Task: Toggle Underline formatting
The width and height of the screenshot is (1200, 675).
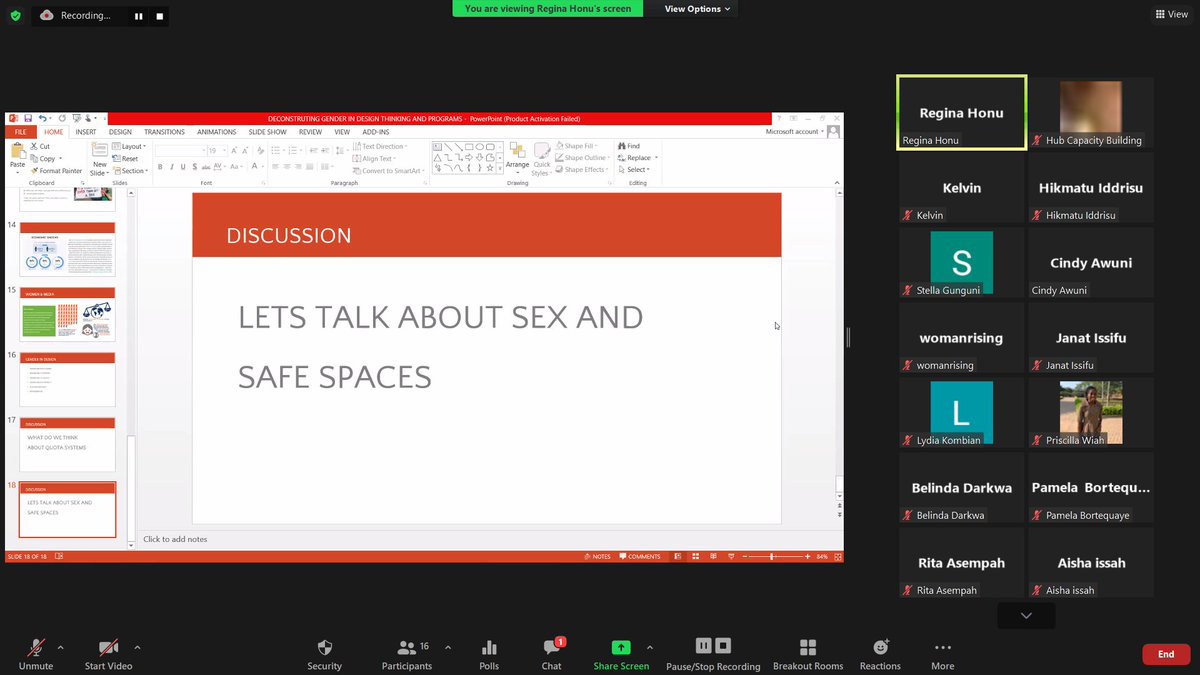Action: coord(182,167)
